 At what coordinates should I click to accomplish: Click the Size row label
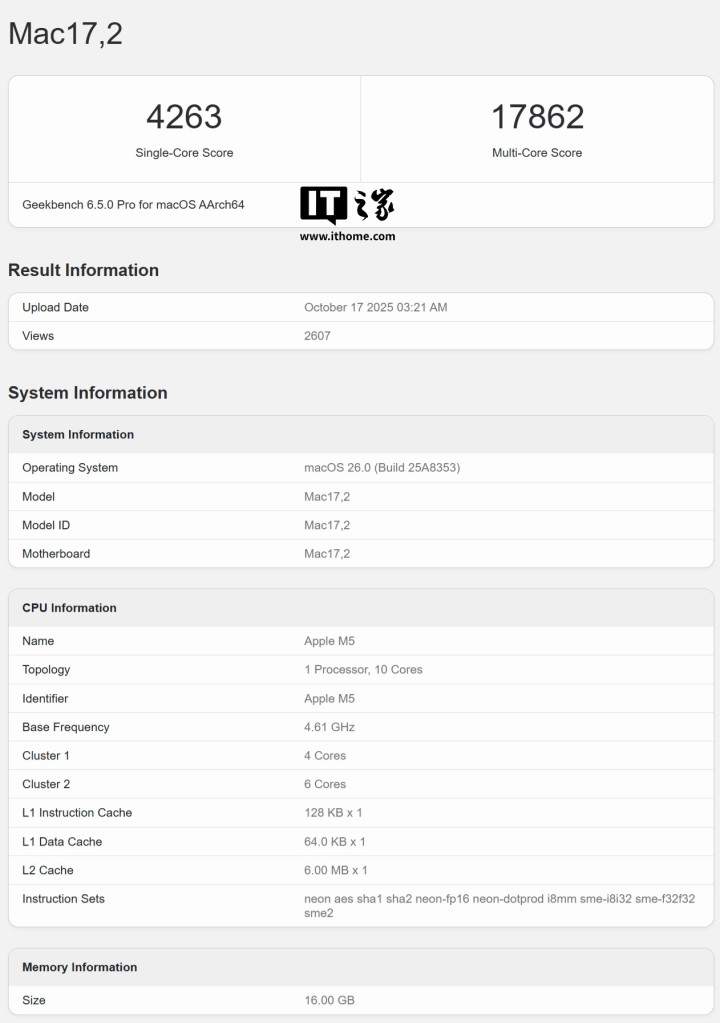pos(34,1001)
